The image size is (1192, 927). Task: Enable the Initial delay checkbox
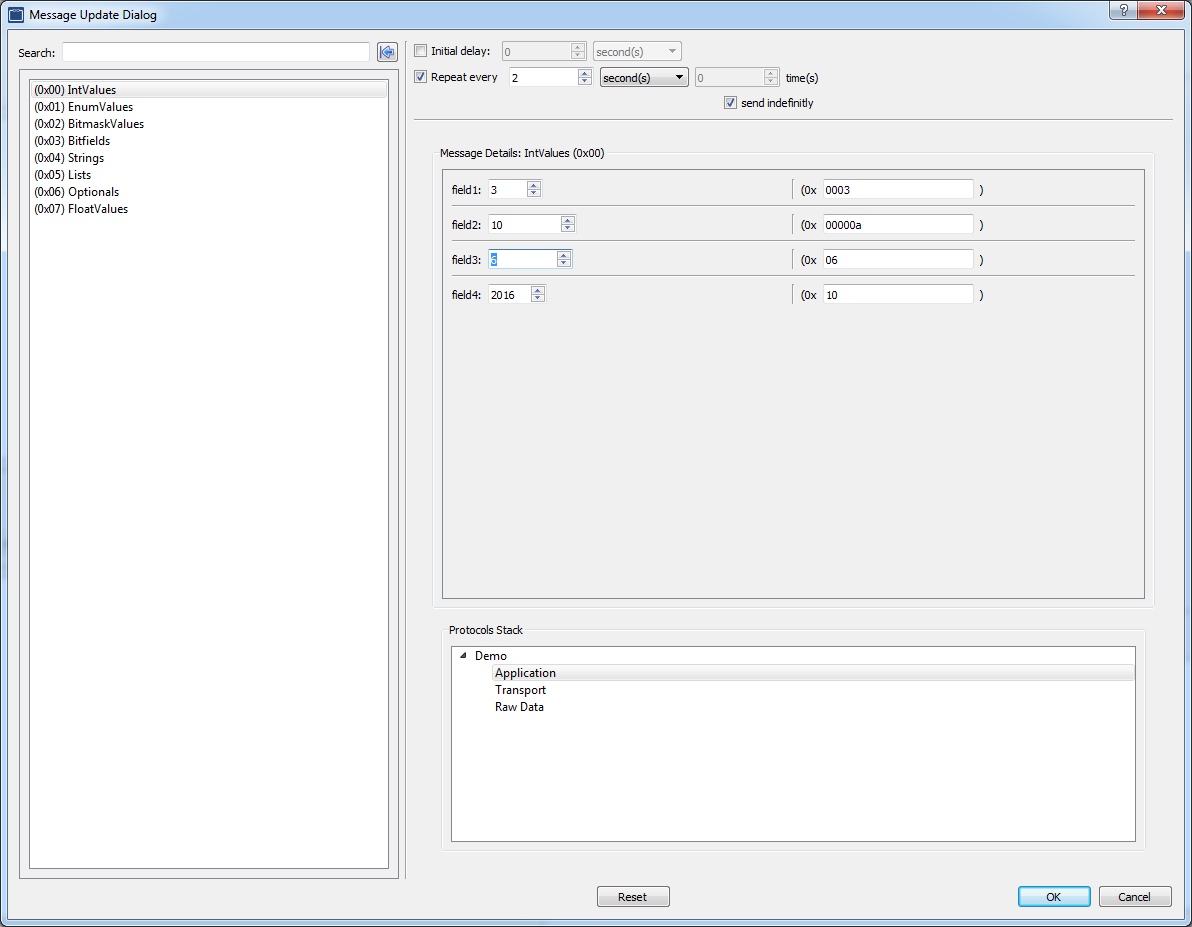pos(420,50)
